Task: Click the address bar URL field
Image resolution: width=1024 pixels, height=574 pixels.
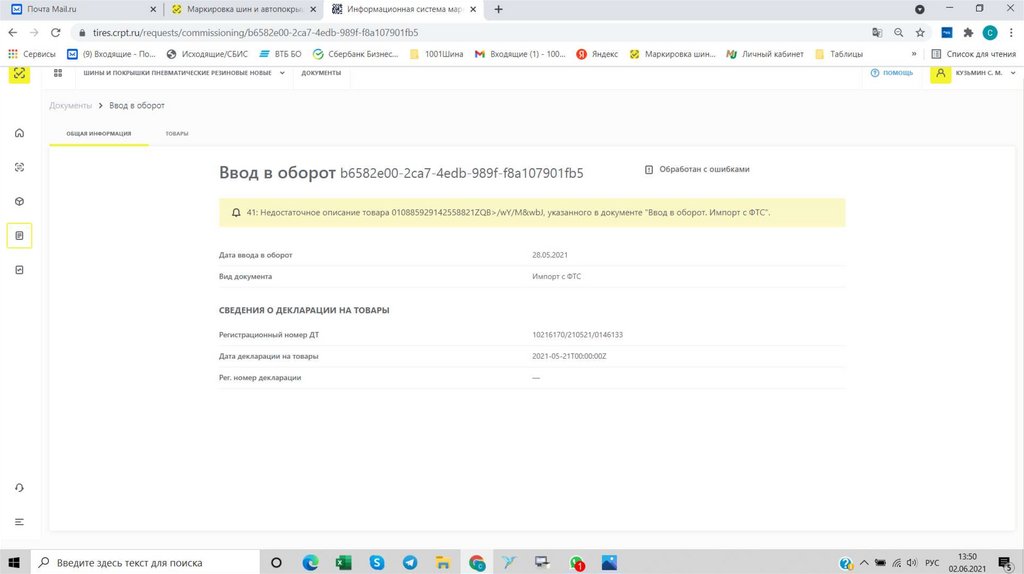Action: 470,33
